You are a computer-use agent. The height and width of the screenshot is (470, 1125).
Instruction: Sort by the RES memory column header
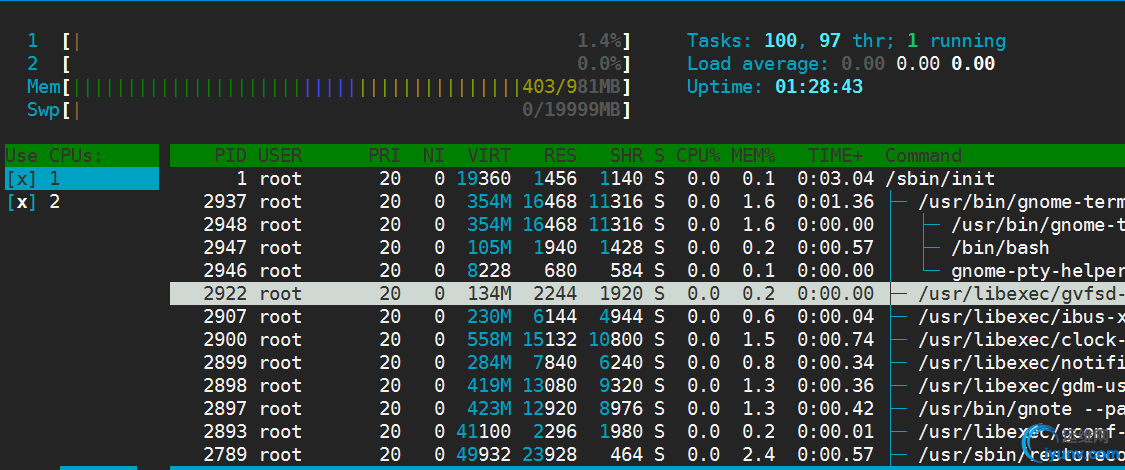(559, 156)
